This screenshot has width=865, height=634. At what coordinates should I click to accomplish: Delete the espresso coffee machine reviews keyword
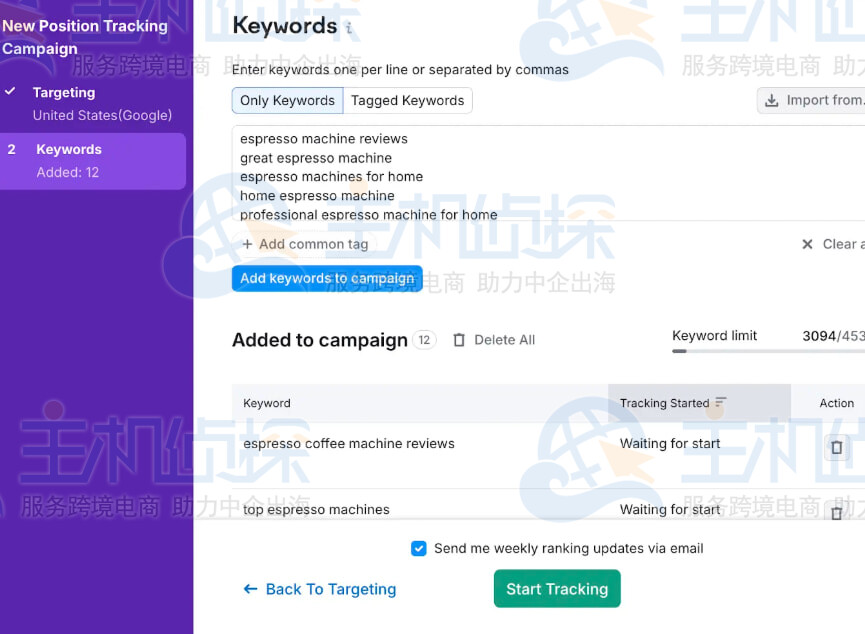(837, 447)
